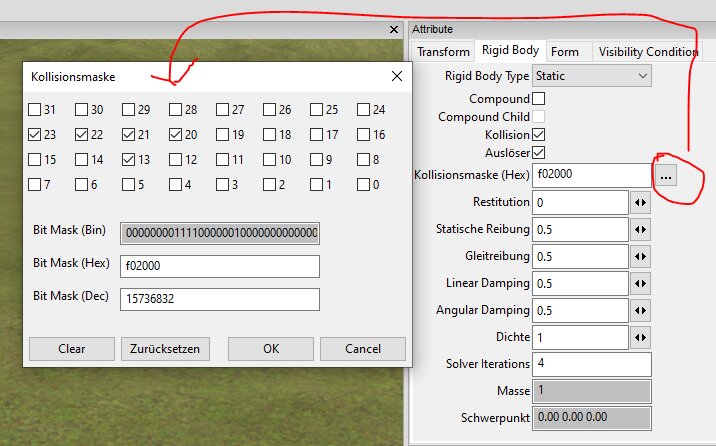Screen dimensions: 716x446
Task: Switch to the Visibility Condition tab
Action: [647, 52]
